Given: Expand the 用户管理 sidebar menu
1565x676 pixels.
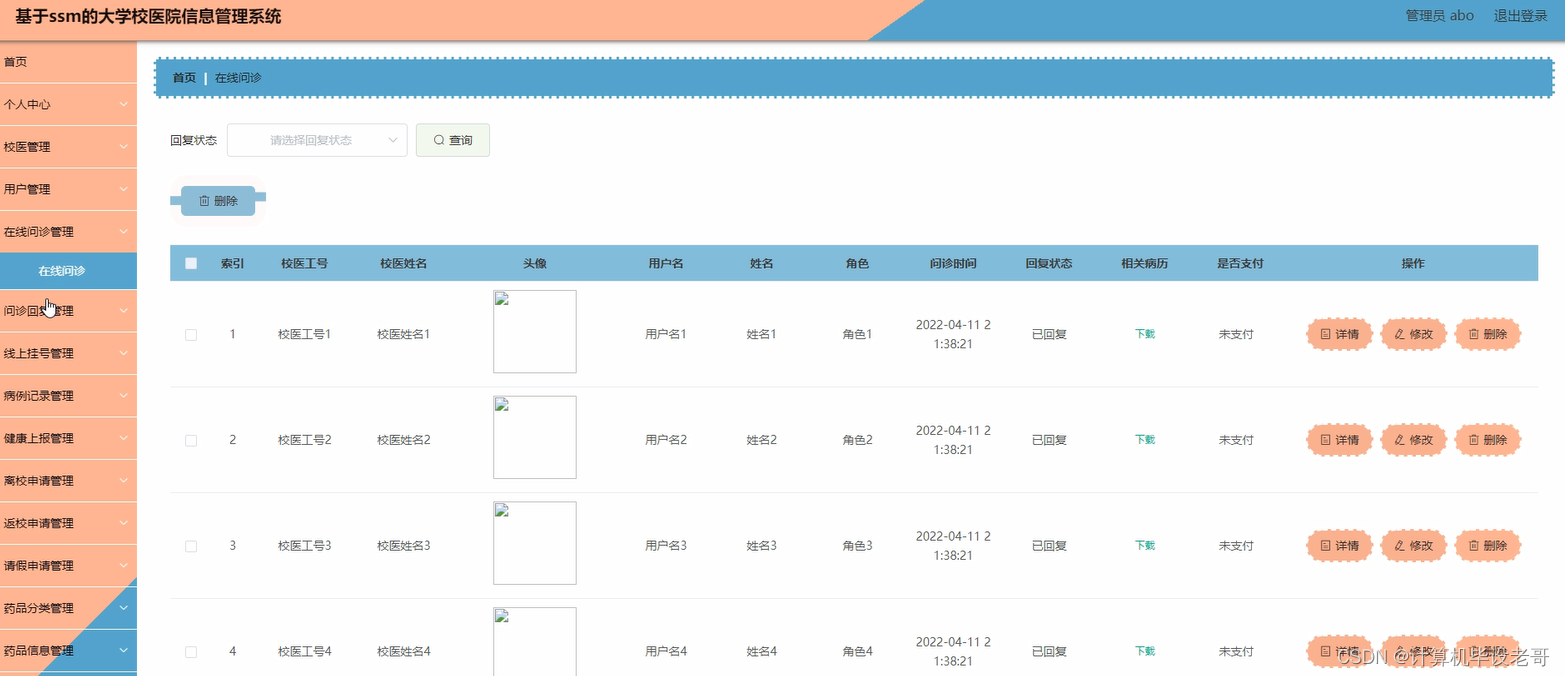Looking at the screenshot, I should coord(68,189).
